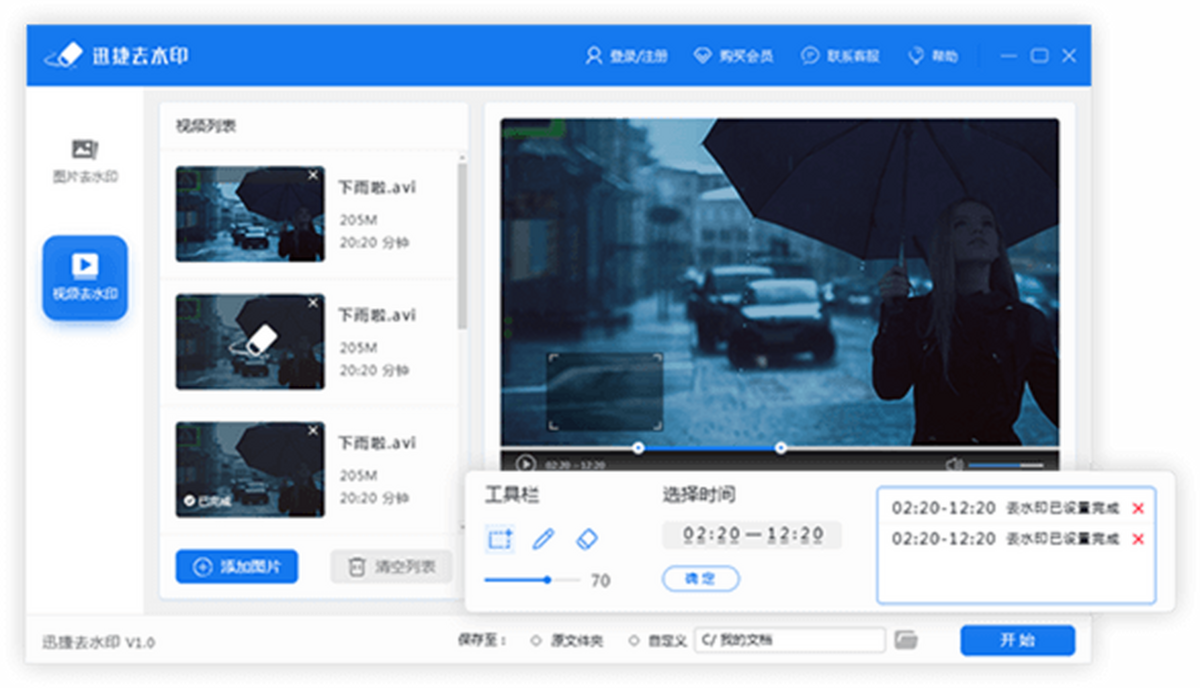Viewport: 1200px width, 688px height.
Task: Select 自定义 save location option
Action: coord(634,641)
